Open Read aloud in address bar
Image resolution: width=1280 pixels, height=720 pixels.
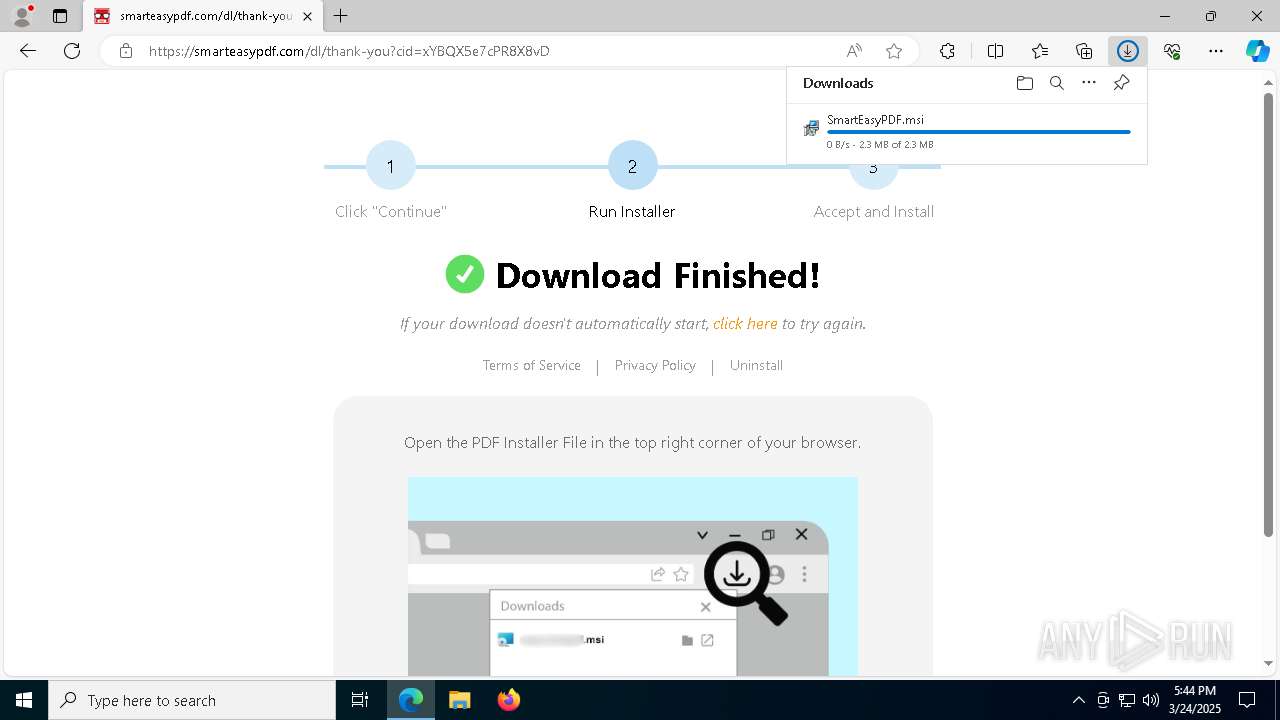854,51
